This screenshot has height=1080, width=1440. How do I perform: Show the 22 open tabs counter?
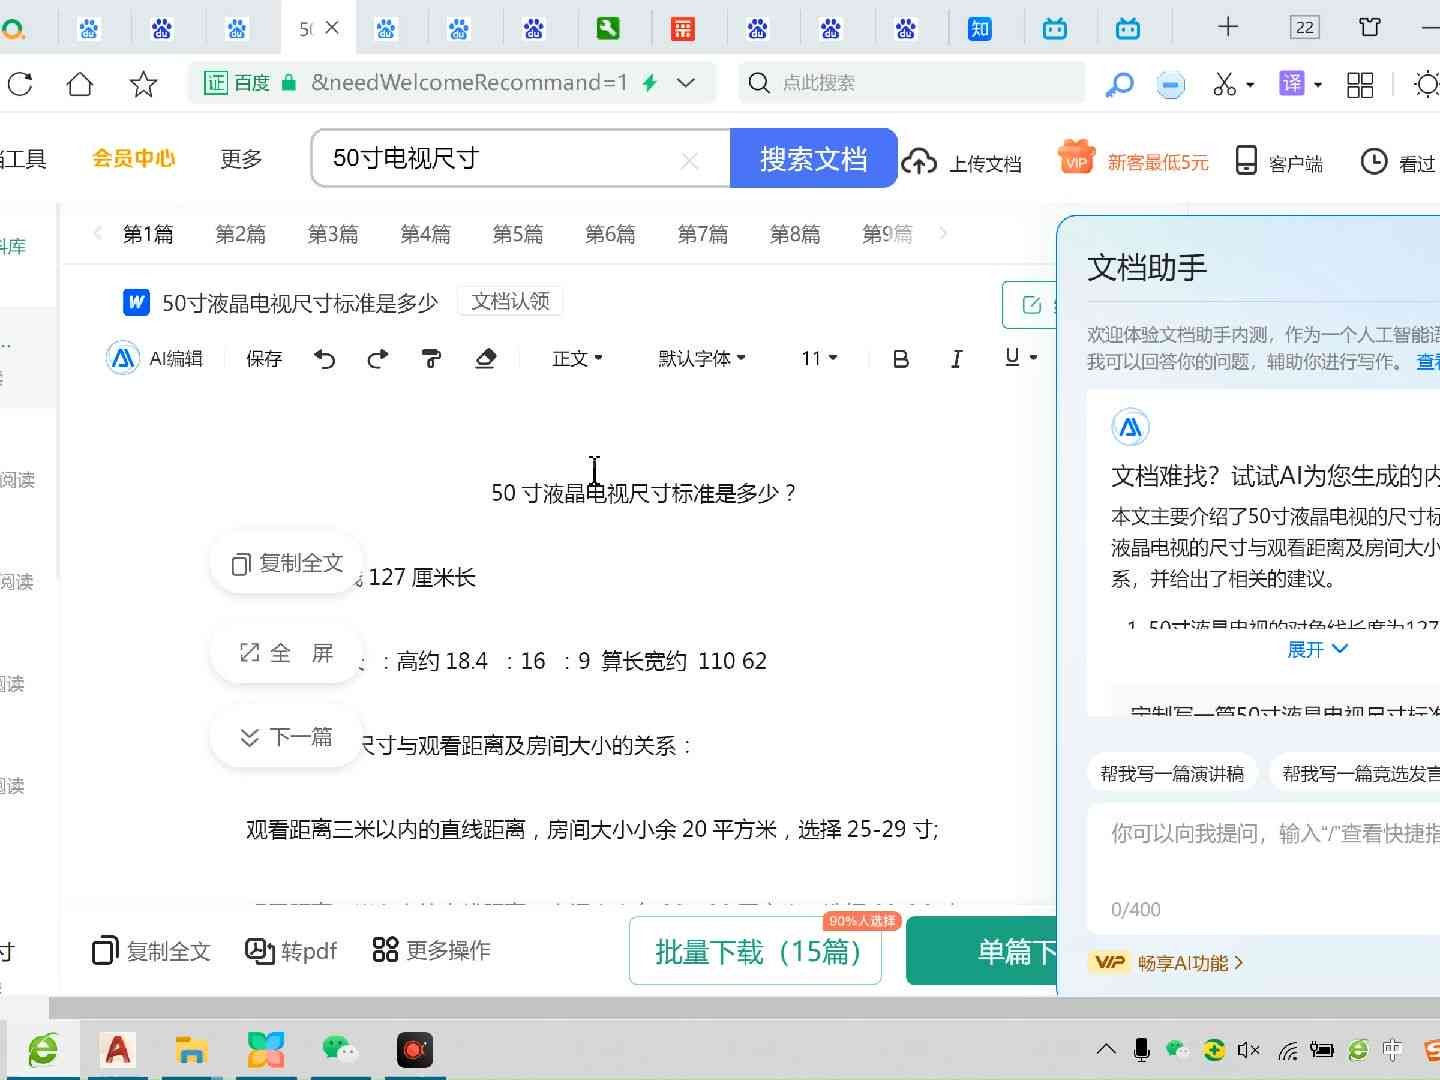point(1304,27)
